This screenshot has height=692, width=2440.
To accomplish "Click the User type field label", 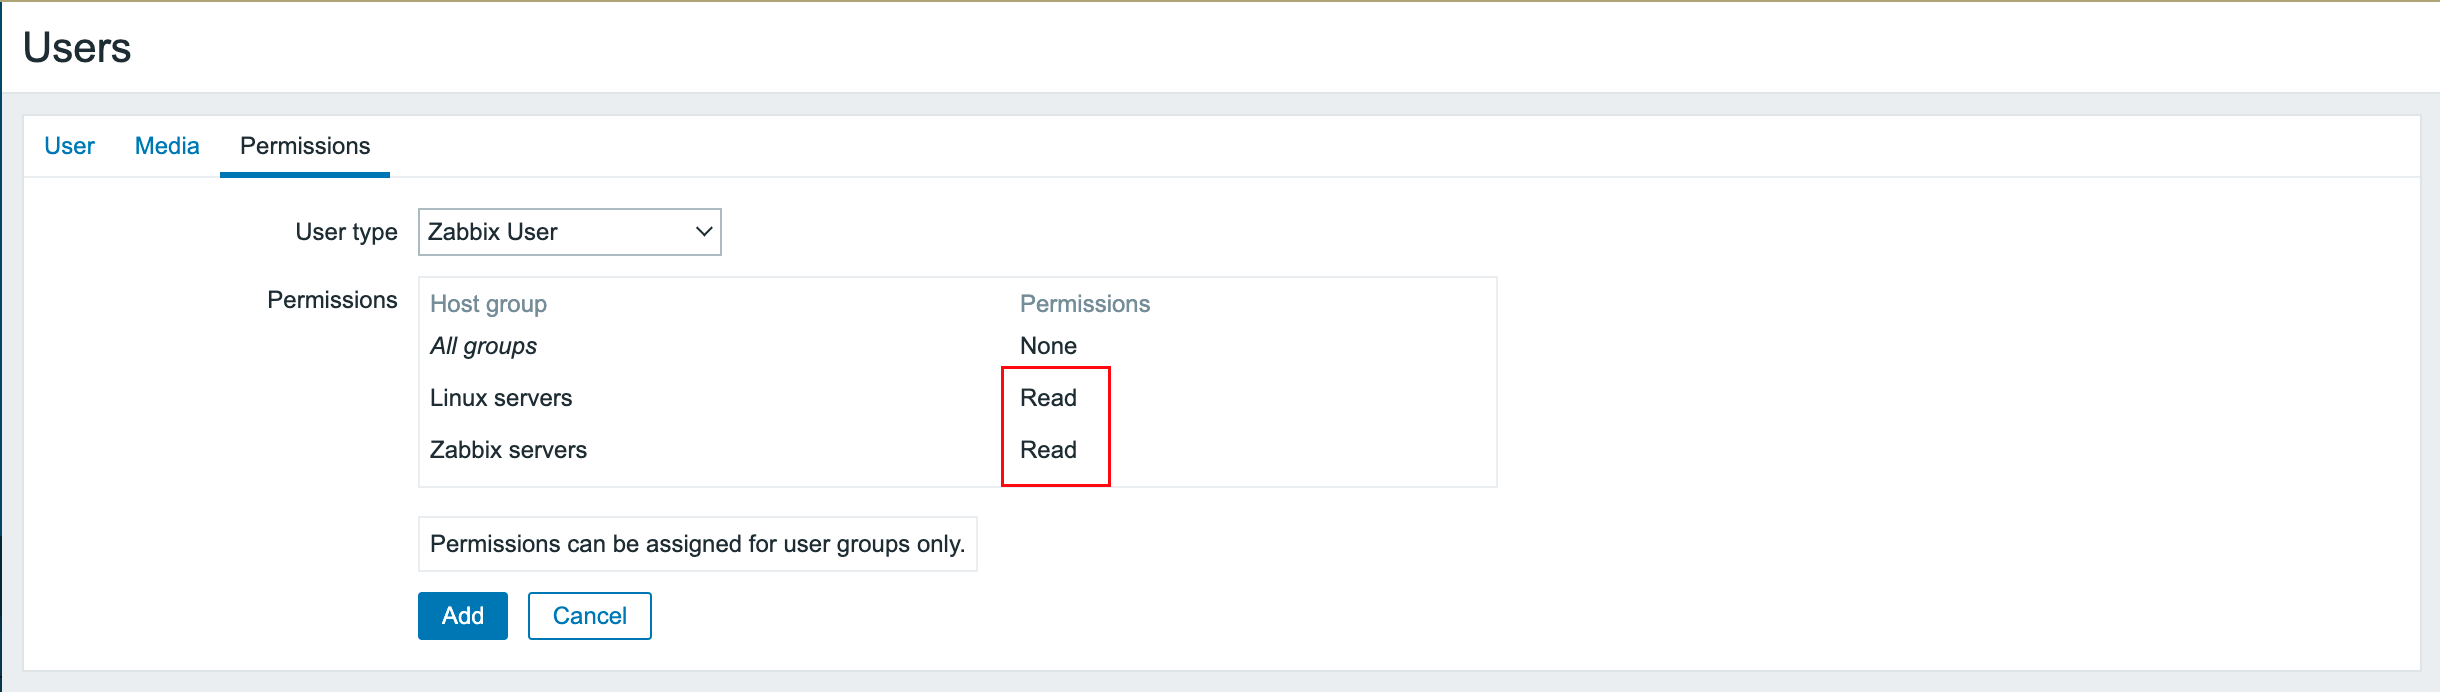I will tap(346, 232).
